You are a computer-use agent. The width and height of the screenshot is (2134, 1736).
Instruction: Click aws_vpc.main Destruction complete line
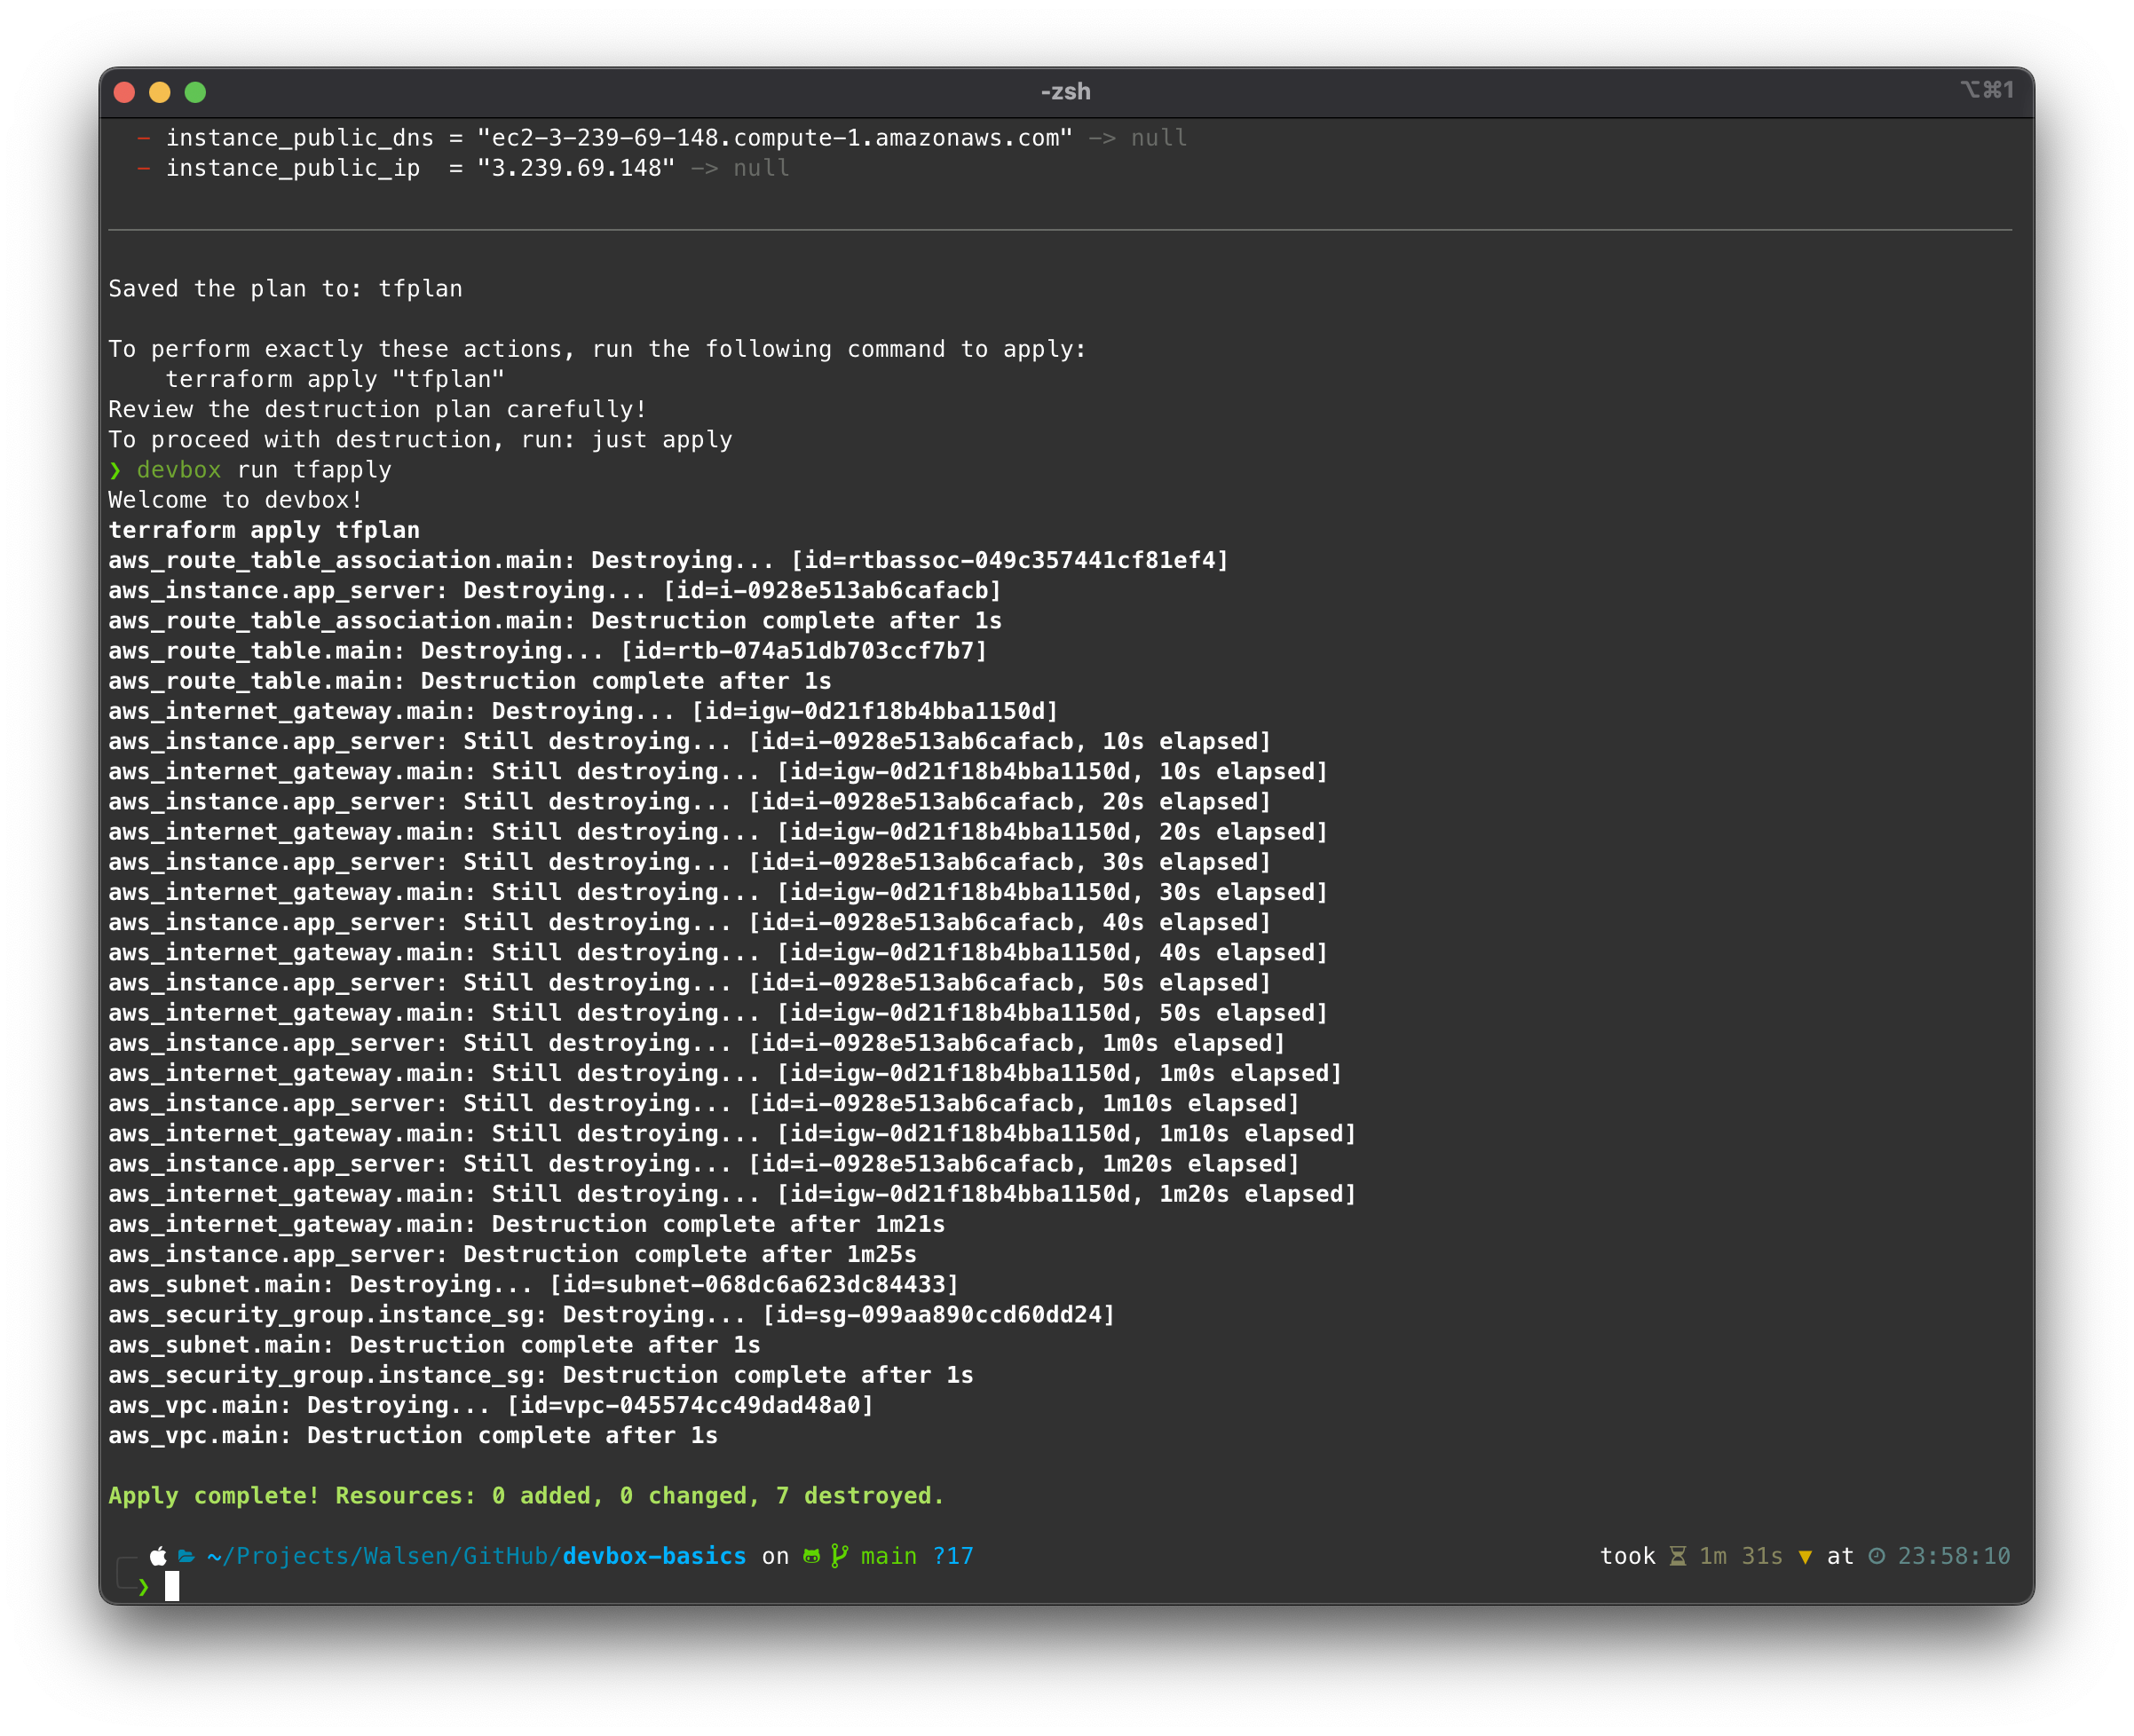[413, 1436]
